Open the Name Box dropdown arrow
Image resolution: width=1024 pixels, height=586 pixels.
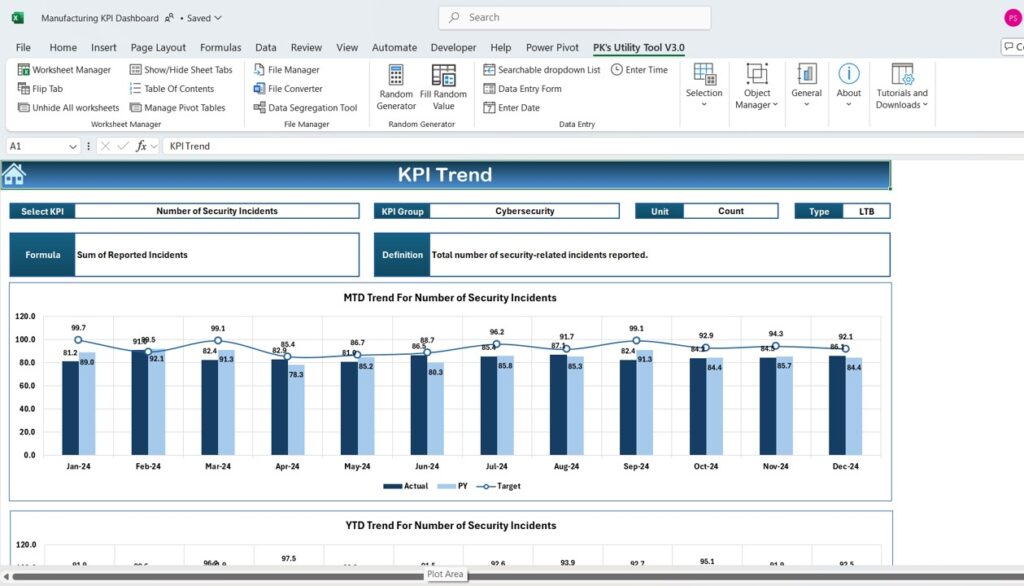tap(72, 146)
